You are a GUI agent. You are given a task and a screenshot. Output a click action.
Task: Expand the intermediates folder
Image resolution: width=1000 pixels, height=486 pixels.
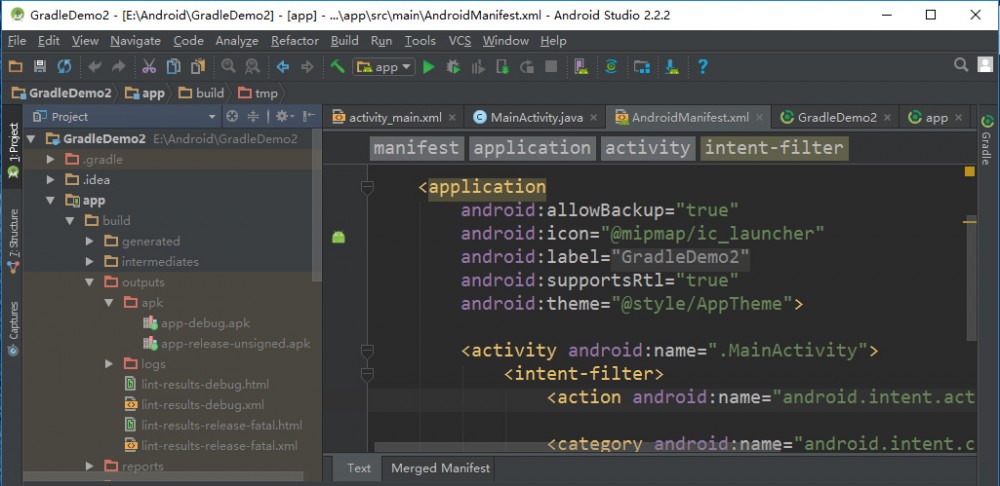(x=90, y=261)
